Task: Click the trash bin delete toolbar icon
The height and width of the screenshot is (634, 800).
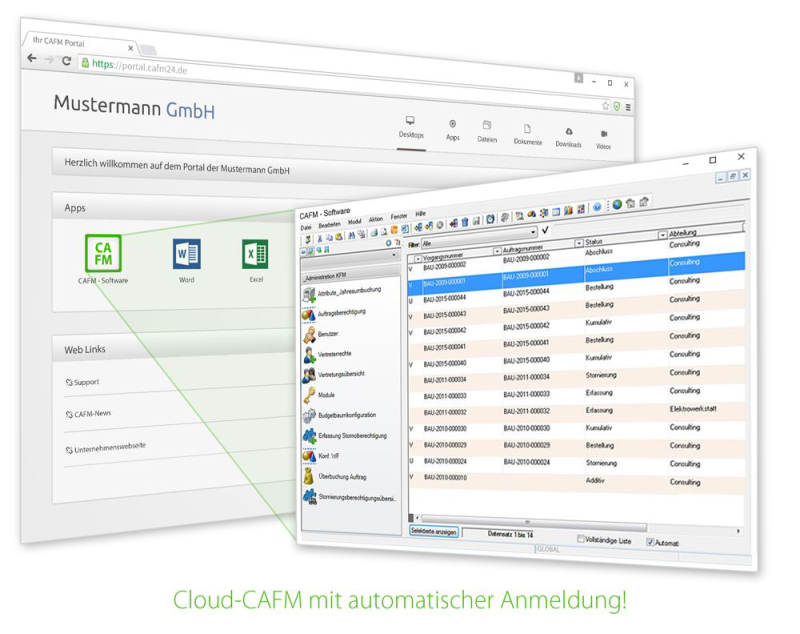Action: 465,222
